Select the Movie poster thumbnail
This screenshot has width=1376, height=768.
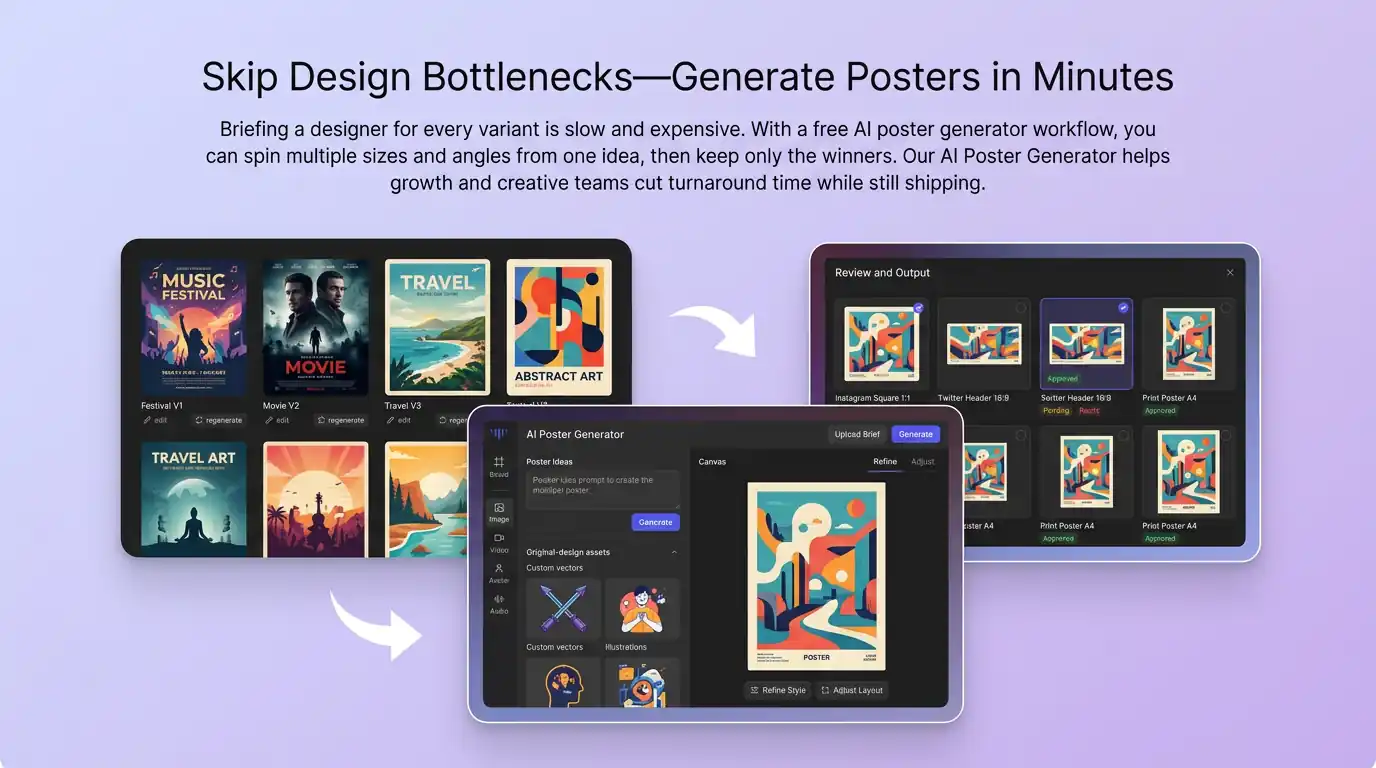point(316,327)
